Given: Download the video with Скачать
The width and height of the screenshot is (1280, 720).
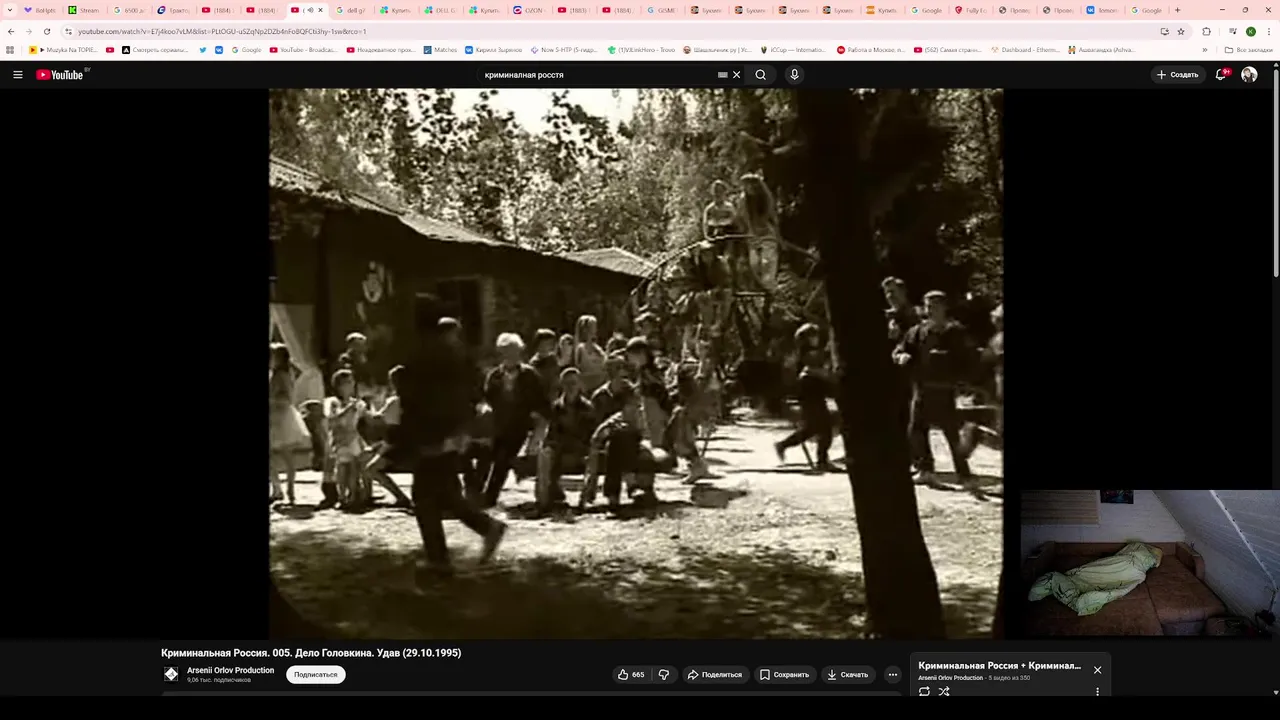Looking at the screenshot, I should click(847, 675).
